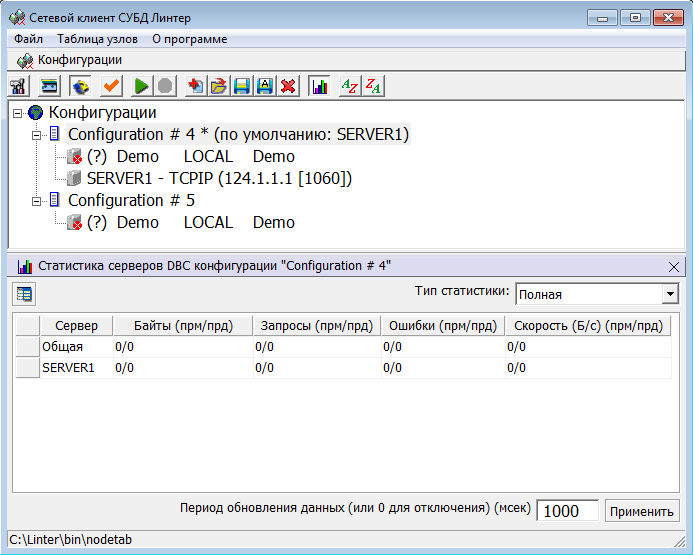Collapse the Configuration # 4 node
The height and width of the screenshot is (555, 693).
click(37, 135)
